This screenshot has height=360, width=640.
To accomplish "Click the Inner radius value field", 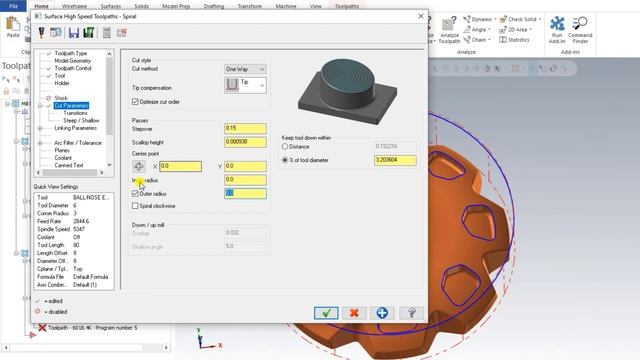I will coord(245,180).
